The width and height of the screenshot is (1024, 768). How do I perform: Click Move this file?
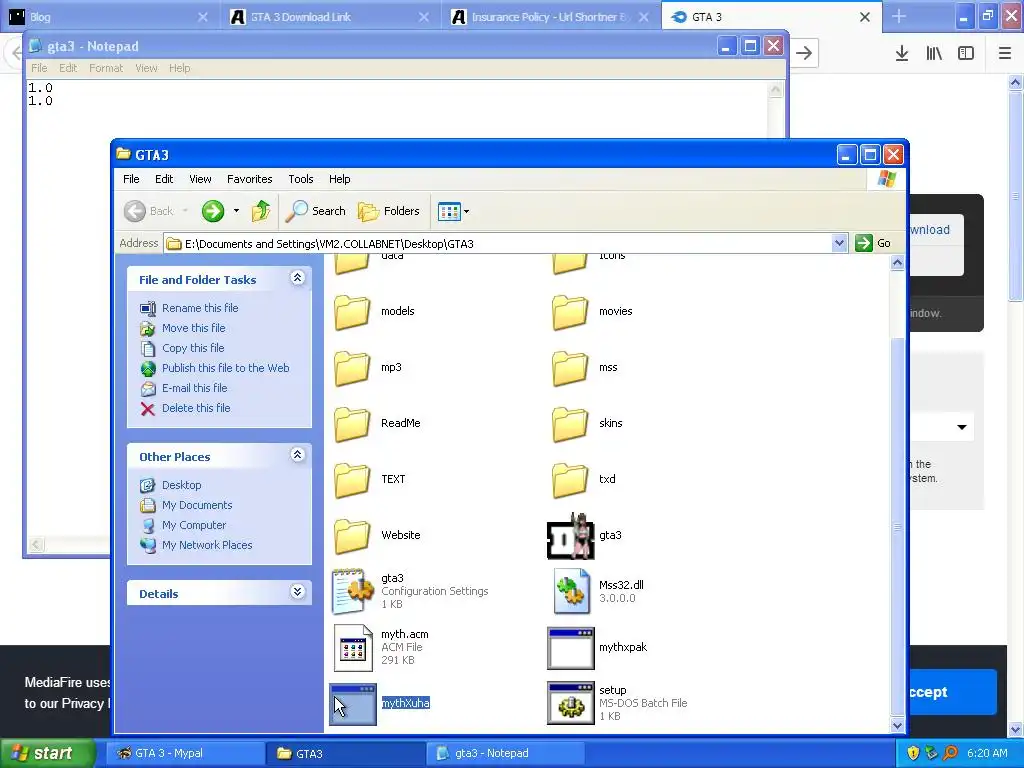point(193,328)
